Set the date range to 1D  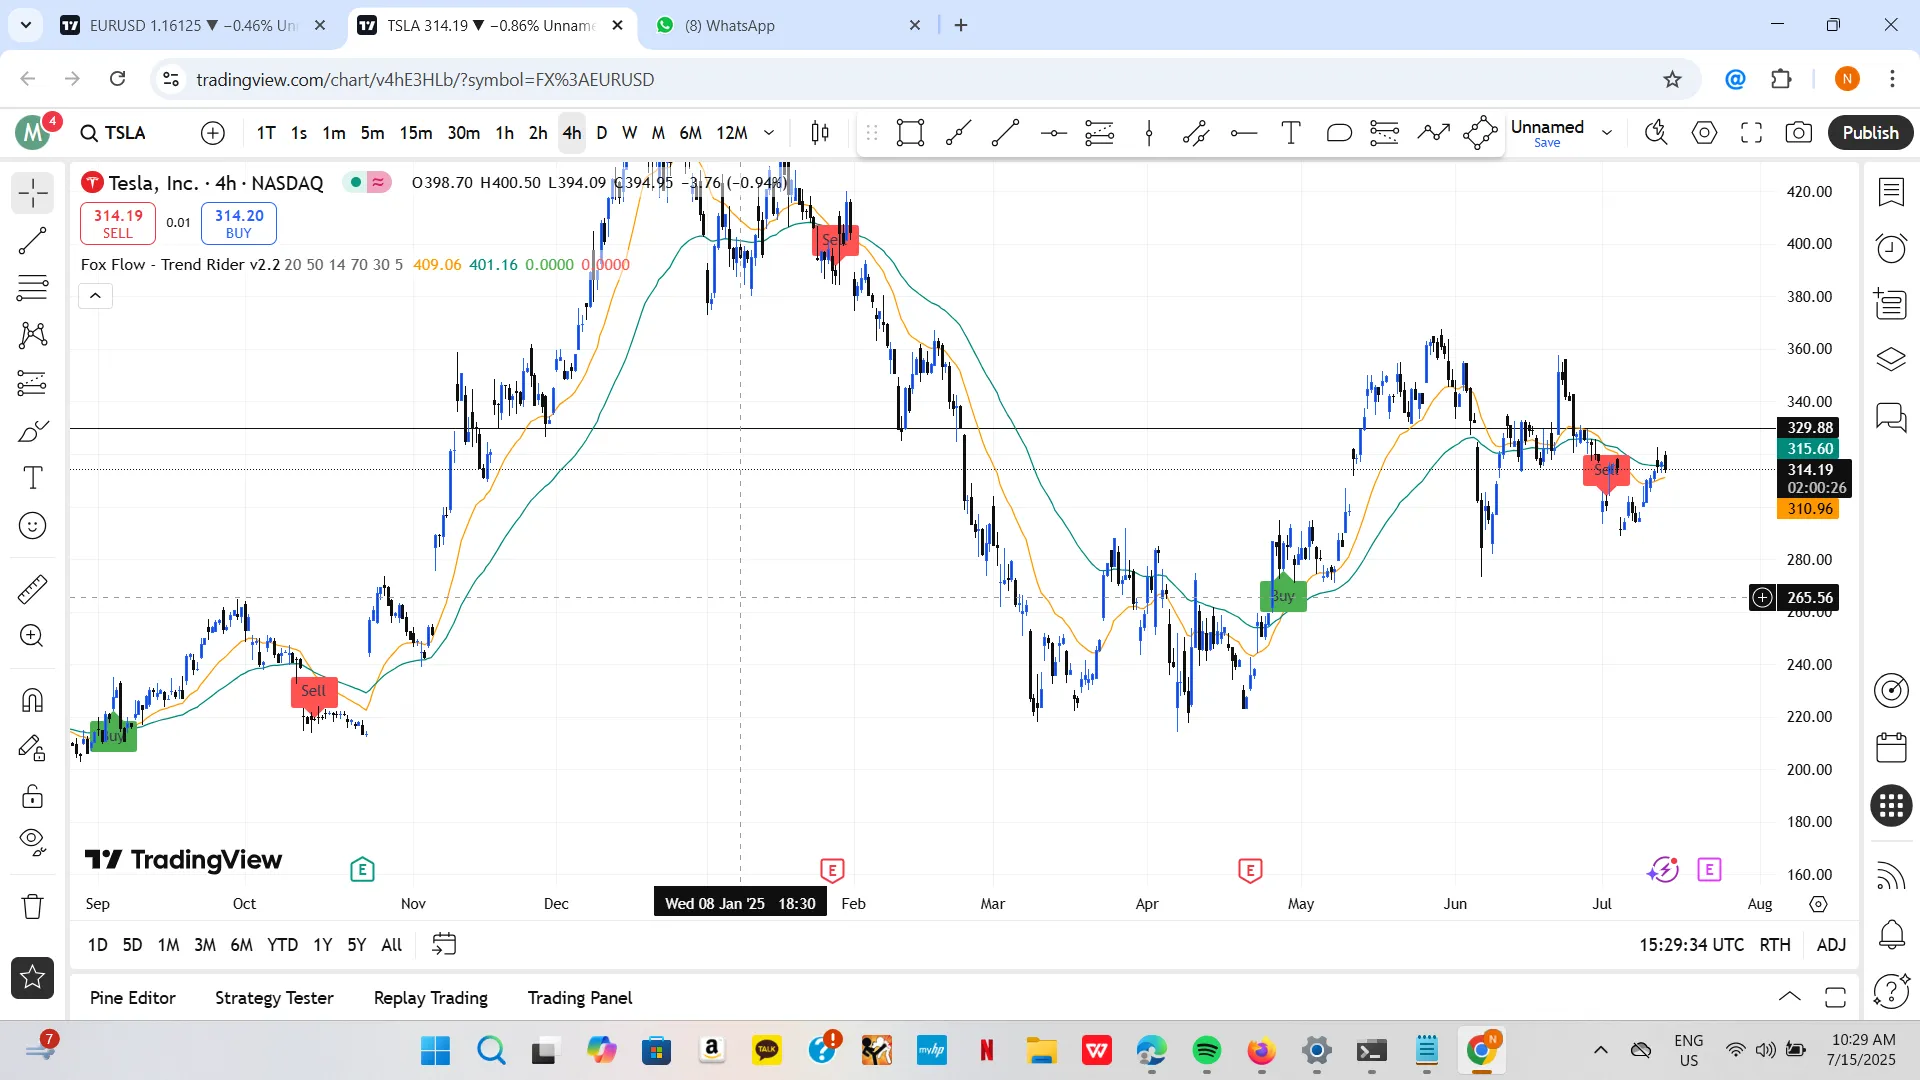coord(97,945)
